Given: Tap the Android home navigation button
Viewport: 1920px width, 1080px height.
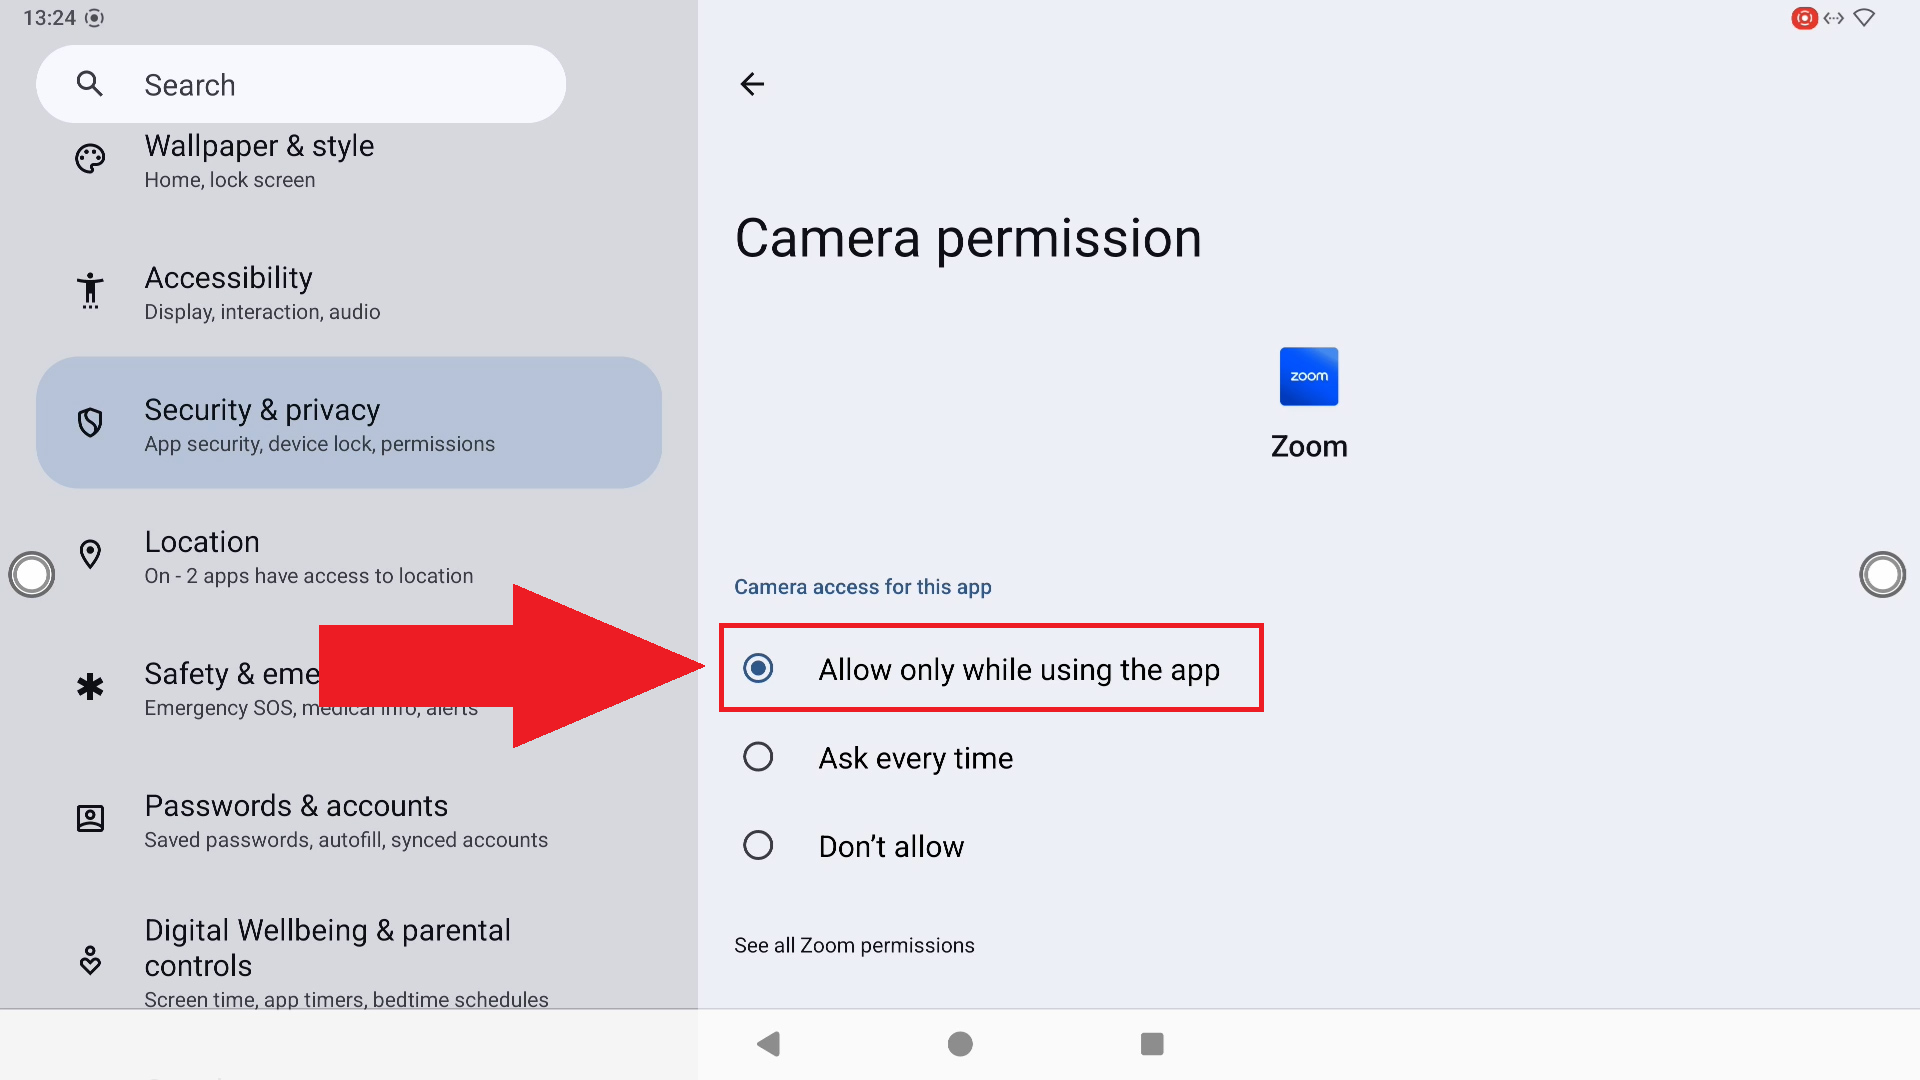Looking at the screenshot, I should pyautogui.click(x=960, y=1044).
